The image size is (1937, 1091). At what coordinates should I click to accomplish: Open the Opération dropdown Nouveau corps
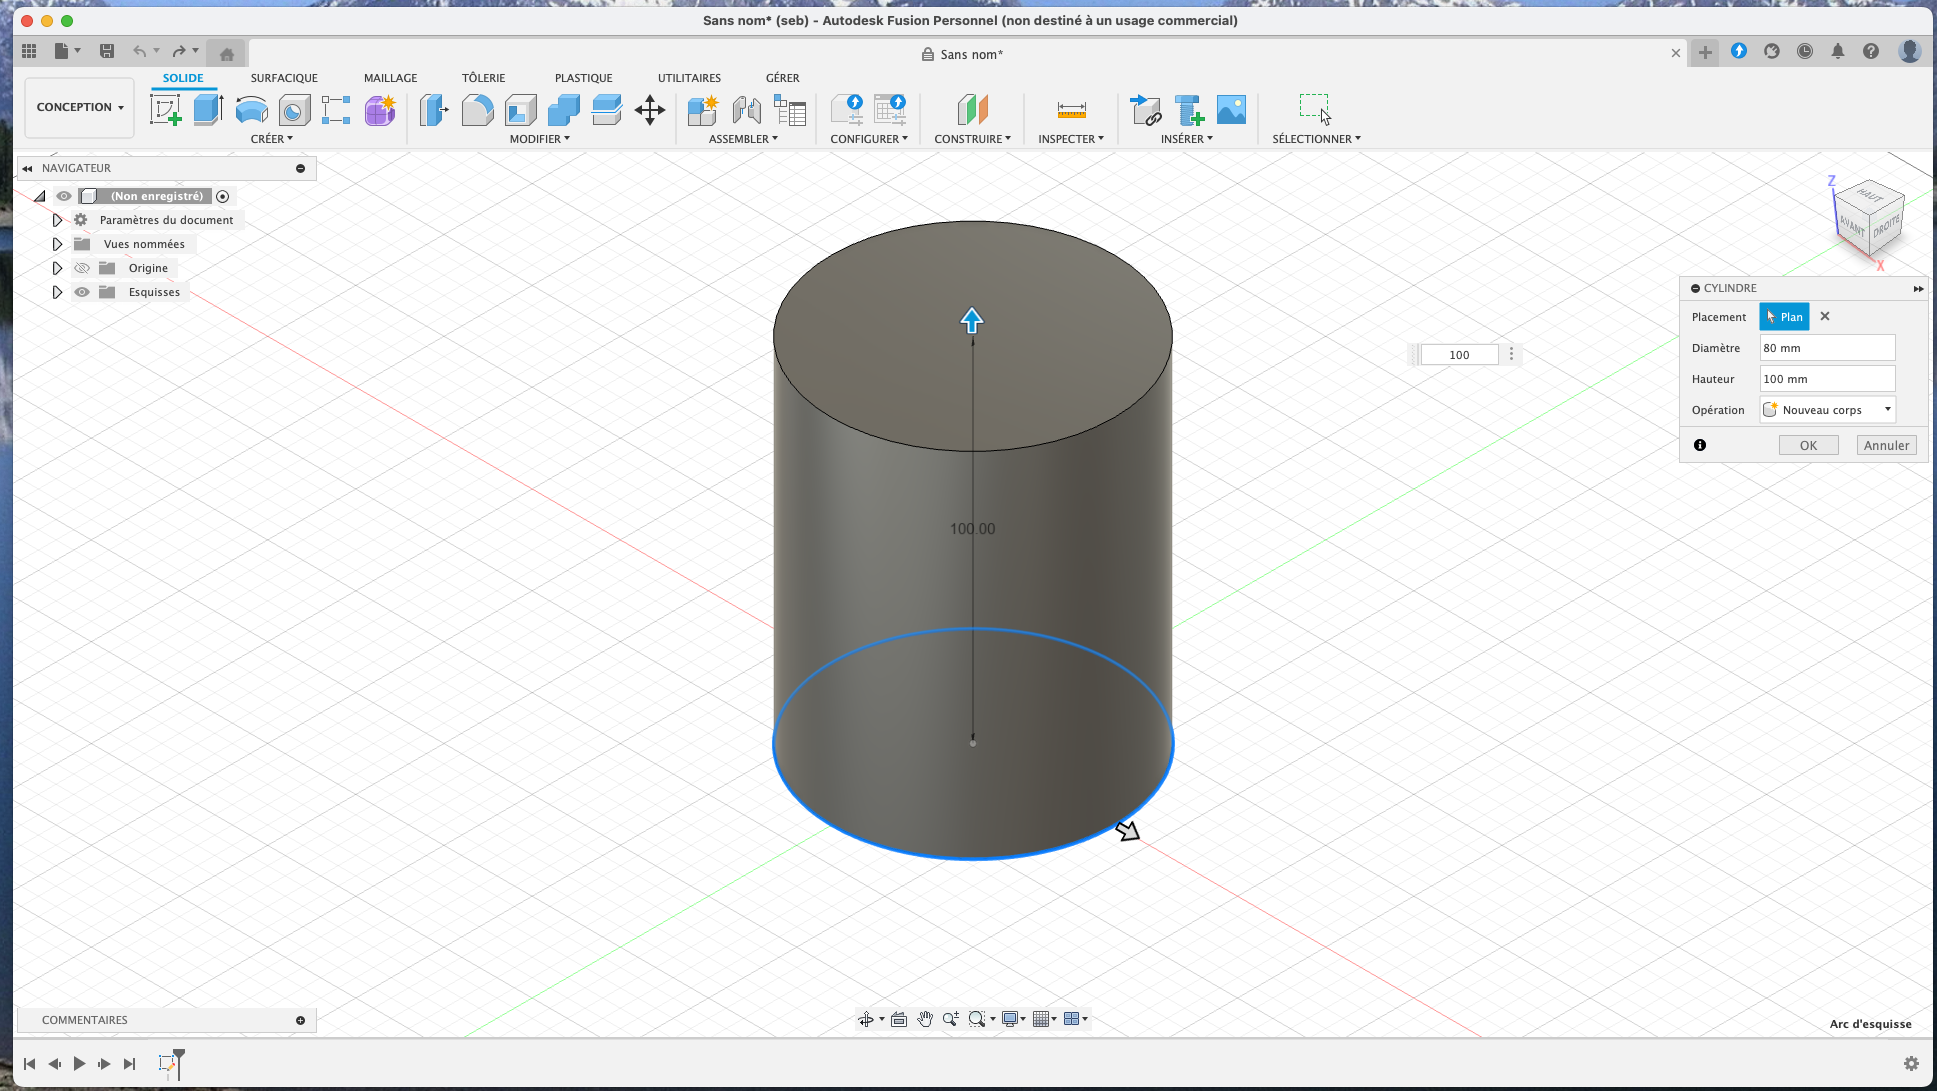click(1827, 410)
